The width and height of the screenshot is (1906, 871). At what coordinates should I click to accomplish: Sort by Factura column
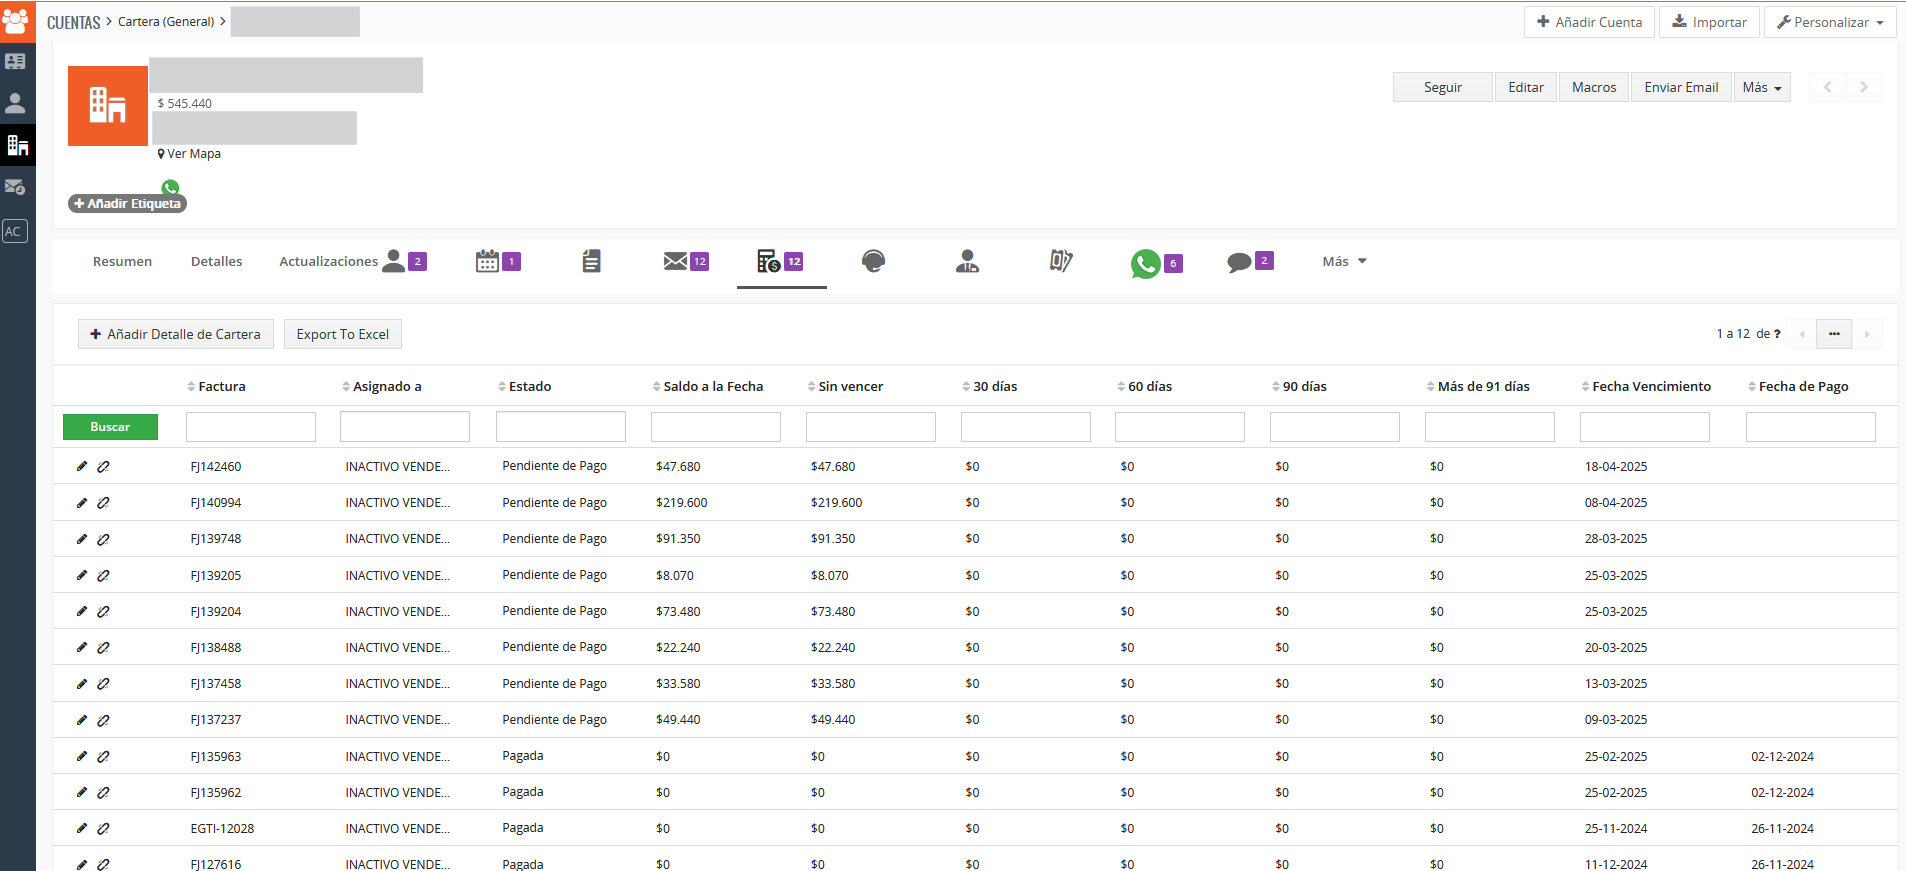click(x=216, y=386)
